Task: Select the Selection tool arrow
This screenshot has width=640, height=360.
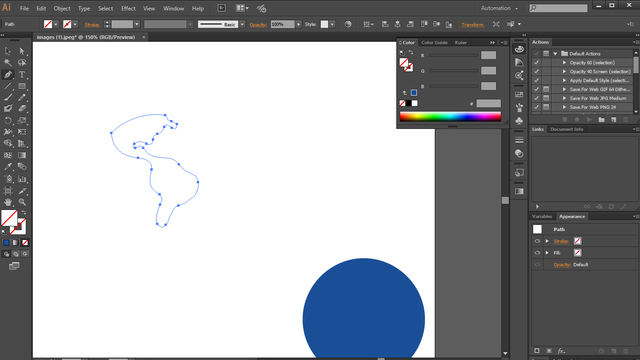Action: 8,51
